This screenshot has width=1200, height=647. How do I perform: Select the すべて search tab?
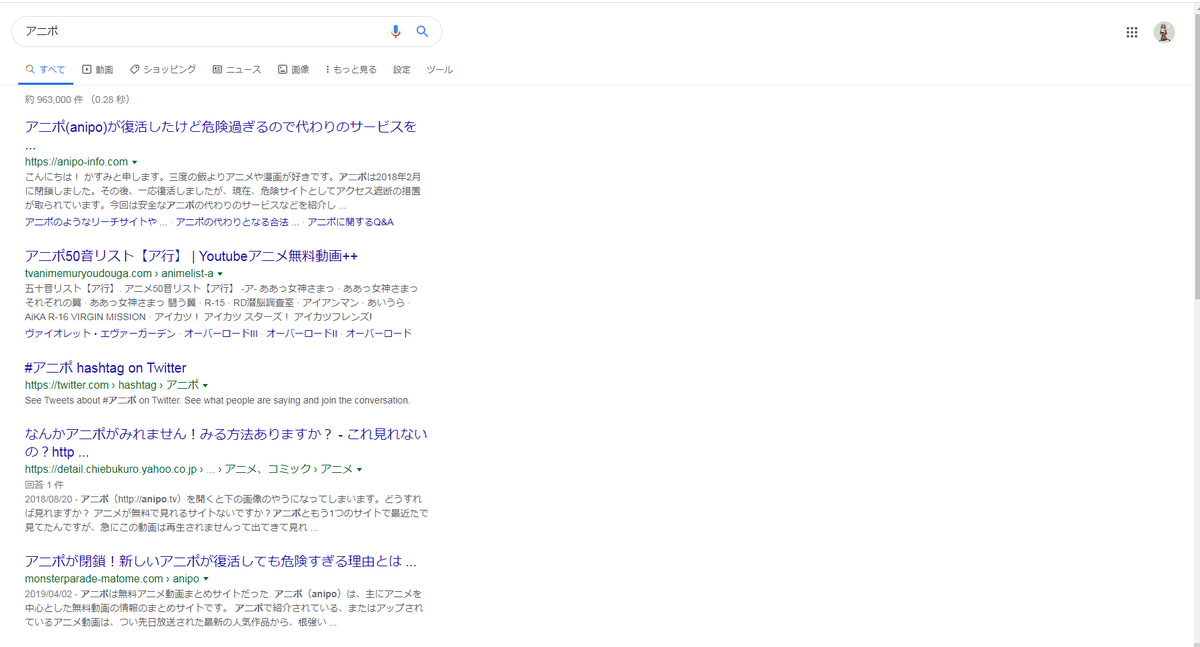click(45, 70)
